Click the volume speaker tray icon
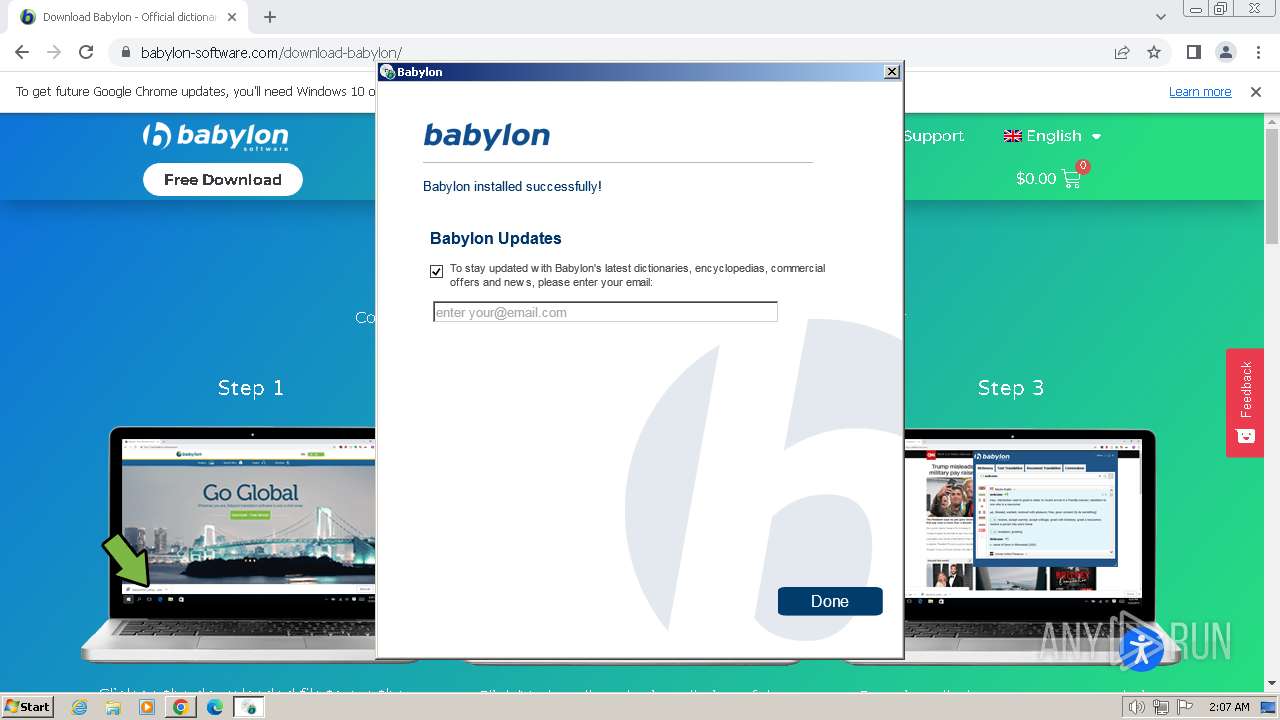The image size is (1280, 720). (1136, 707)
